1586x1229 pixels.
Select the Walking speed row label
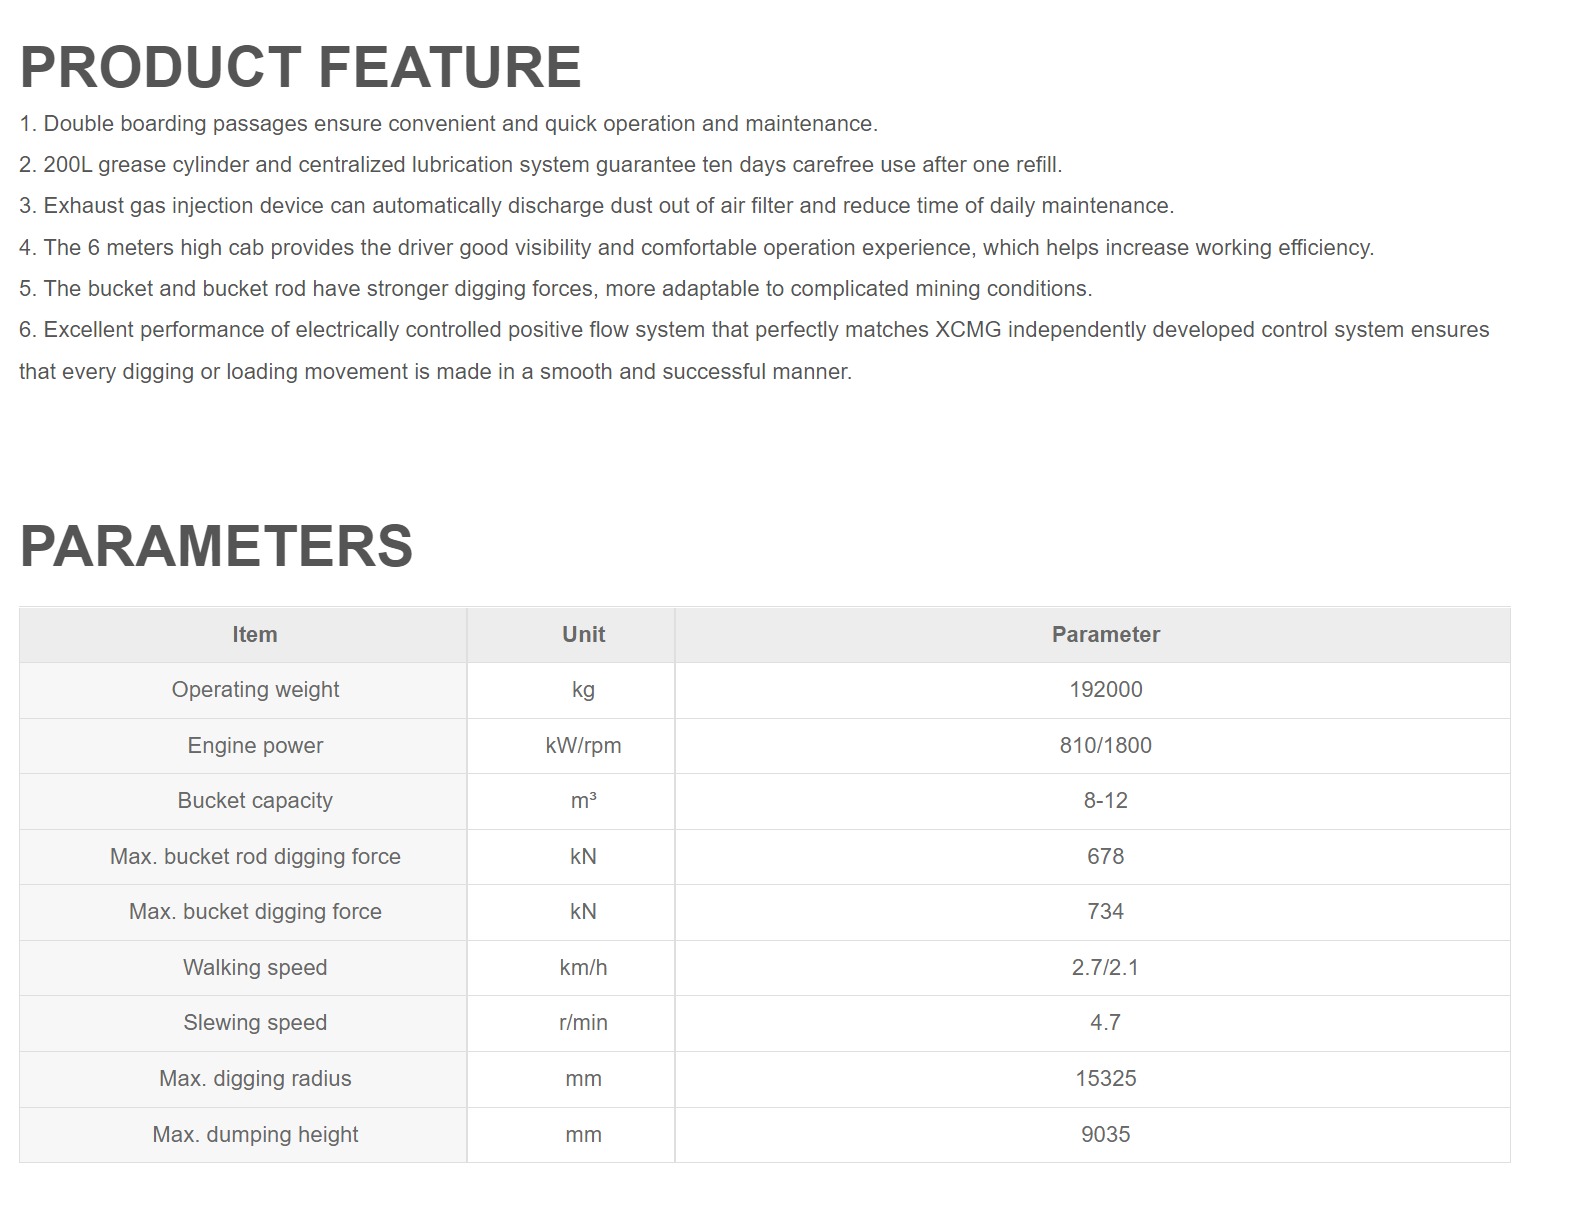(255, 968)
